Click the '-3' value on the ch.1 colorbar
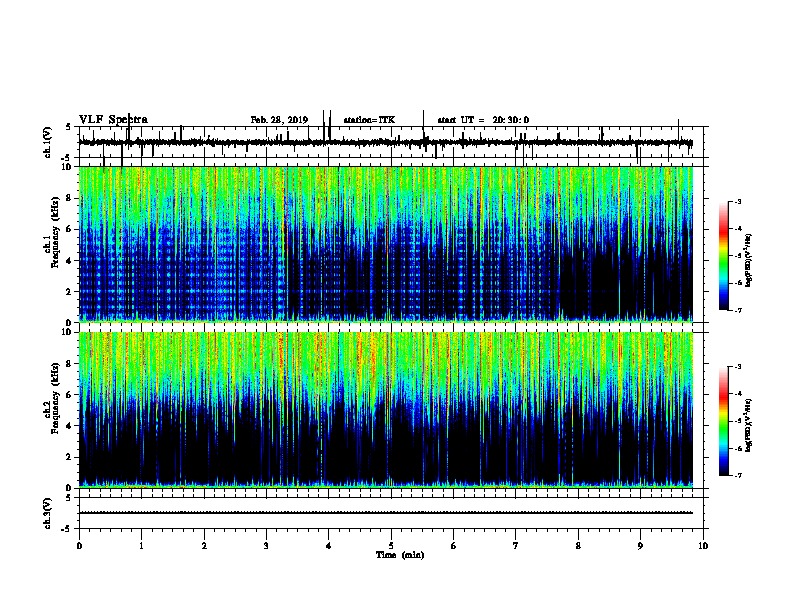This screenshot has width=792, height=612. [737, 201]
